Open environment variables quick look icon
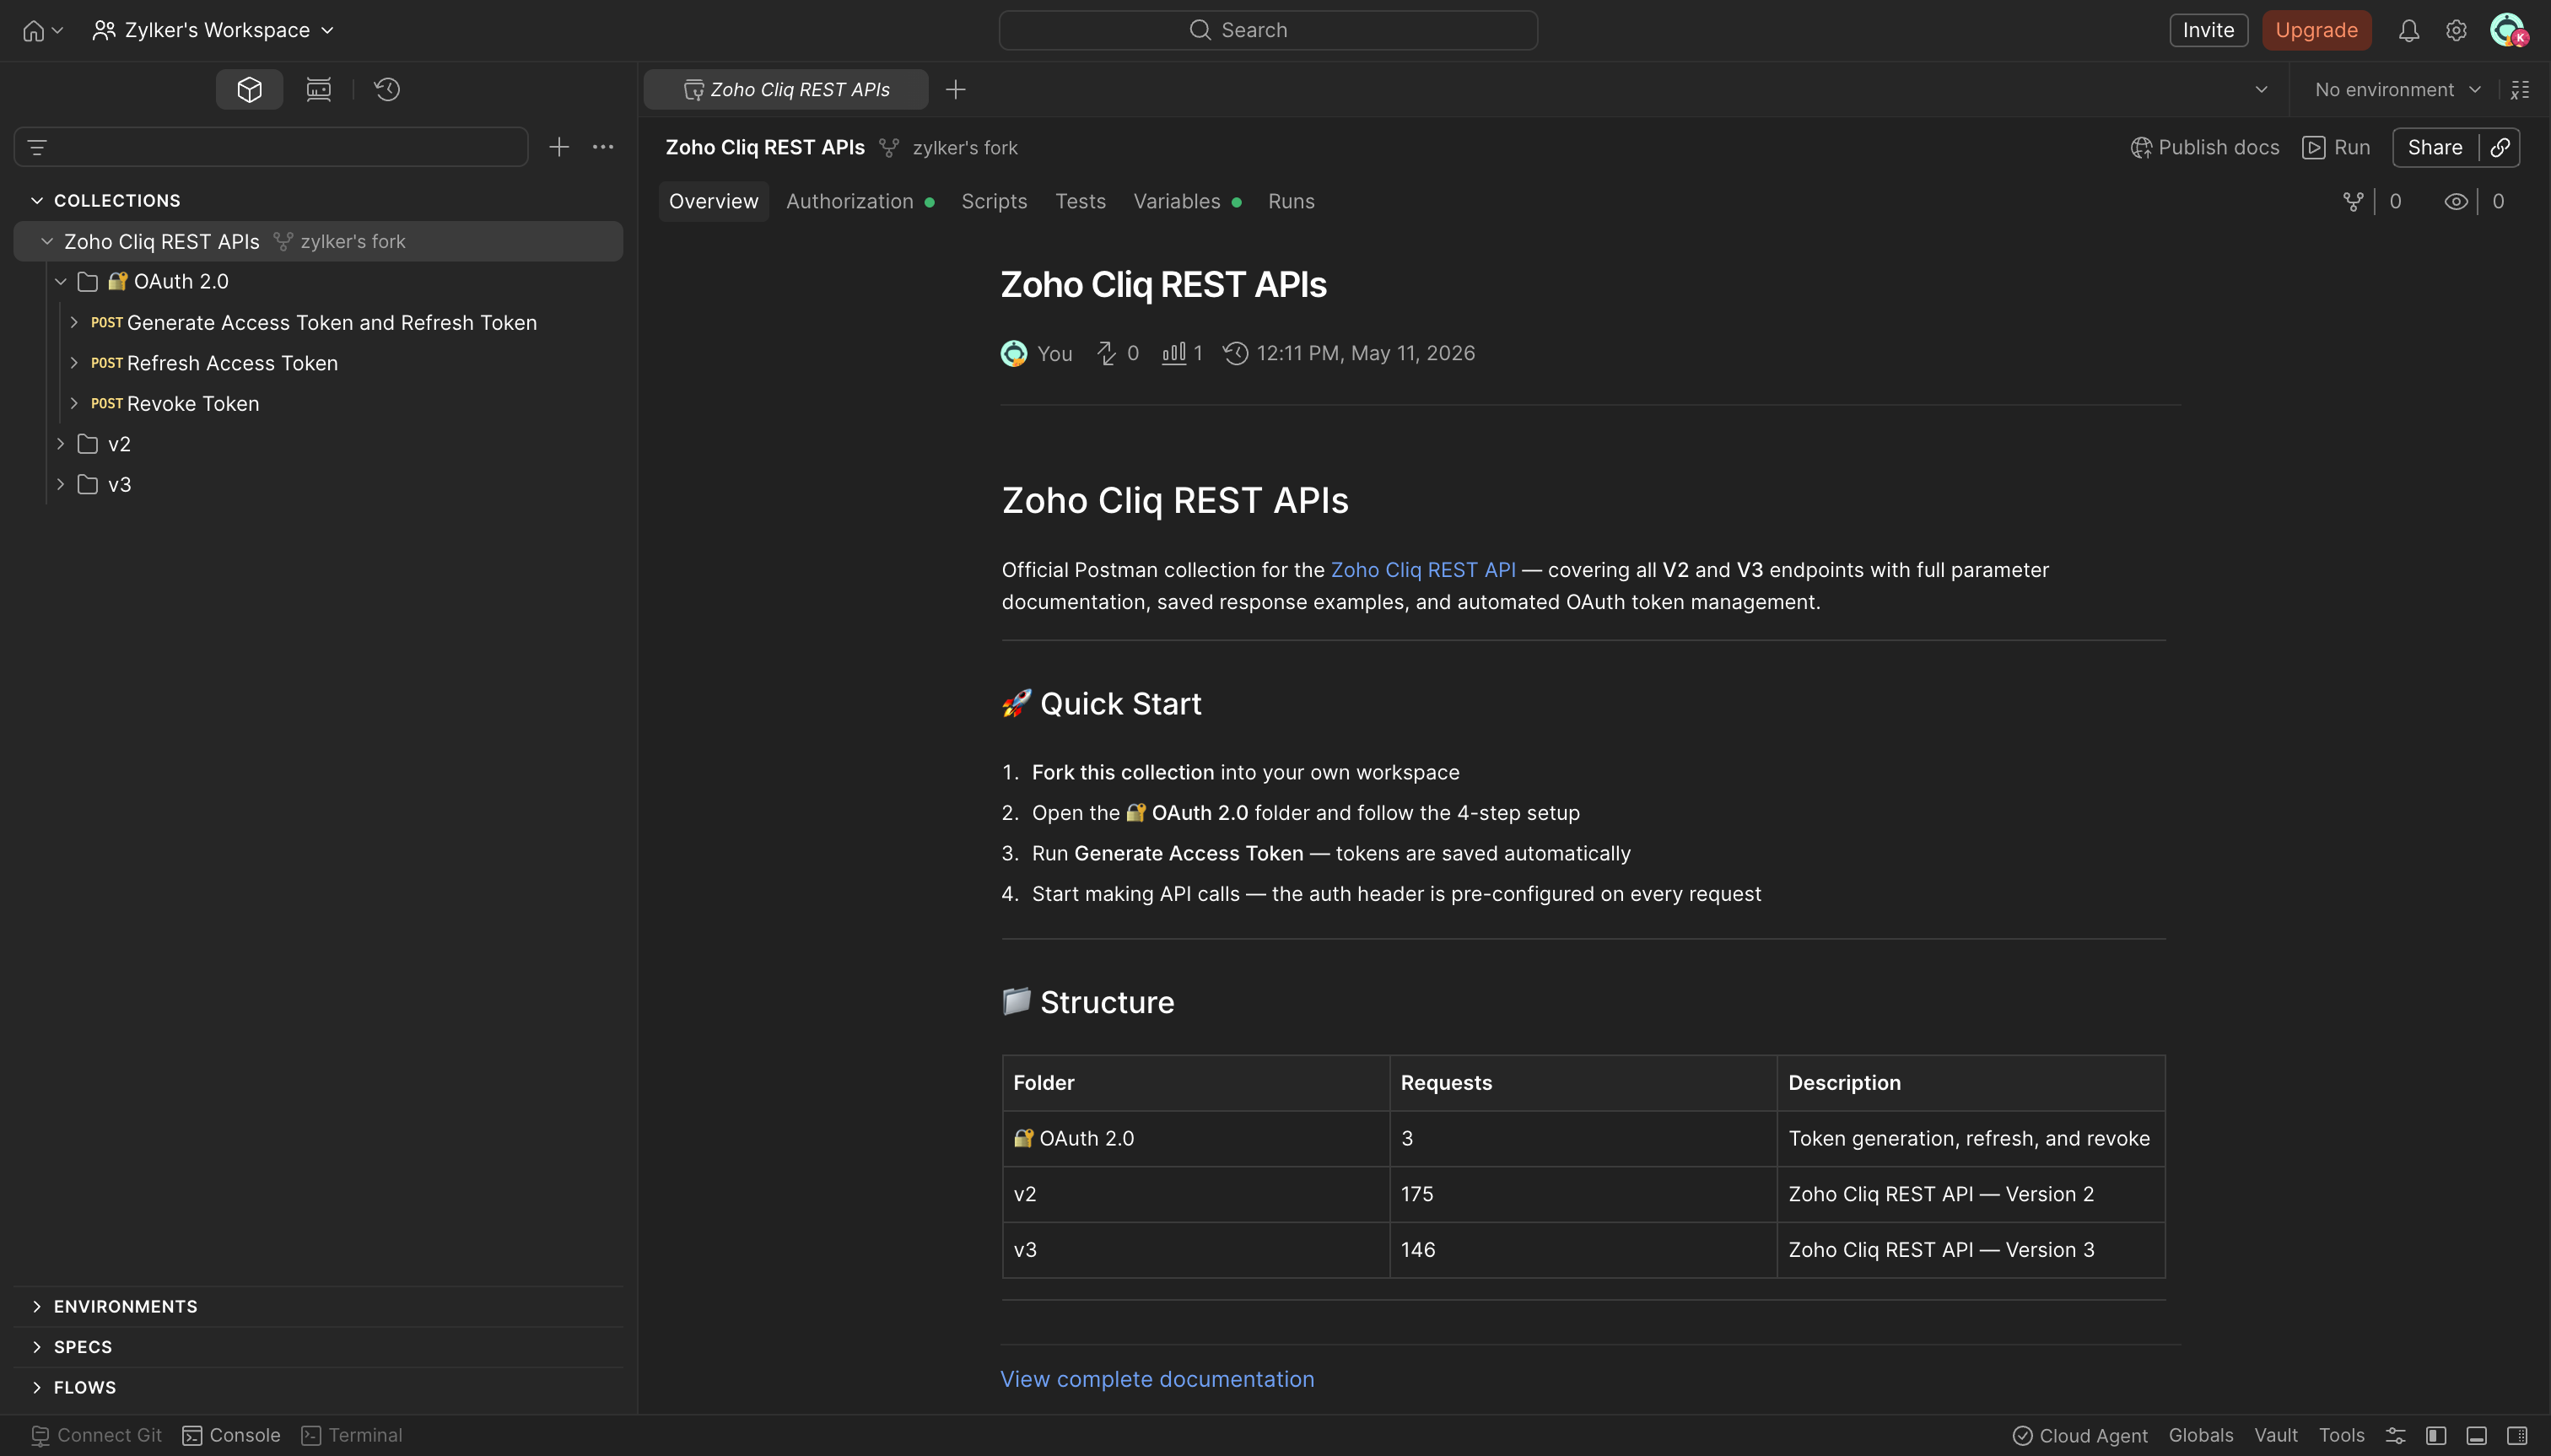Image resolution: width=2551 pixels, height=1456 pixels. pos(2520,90)
